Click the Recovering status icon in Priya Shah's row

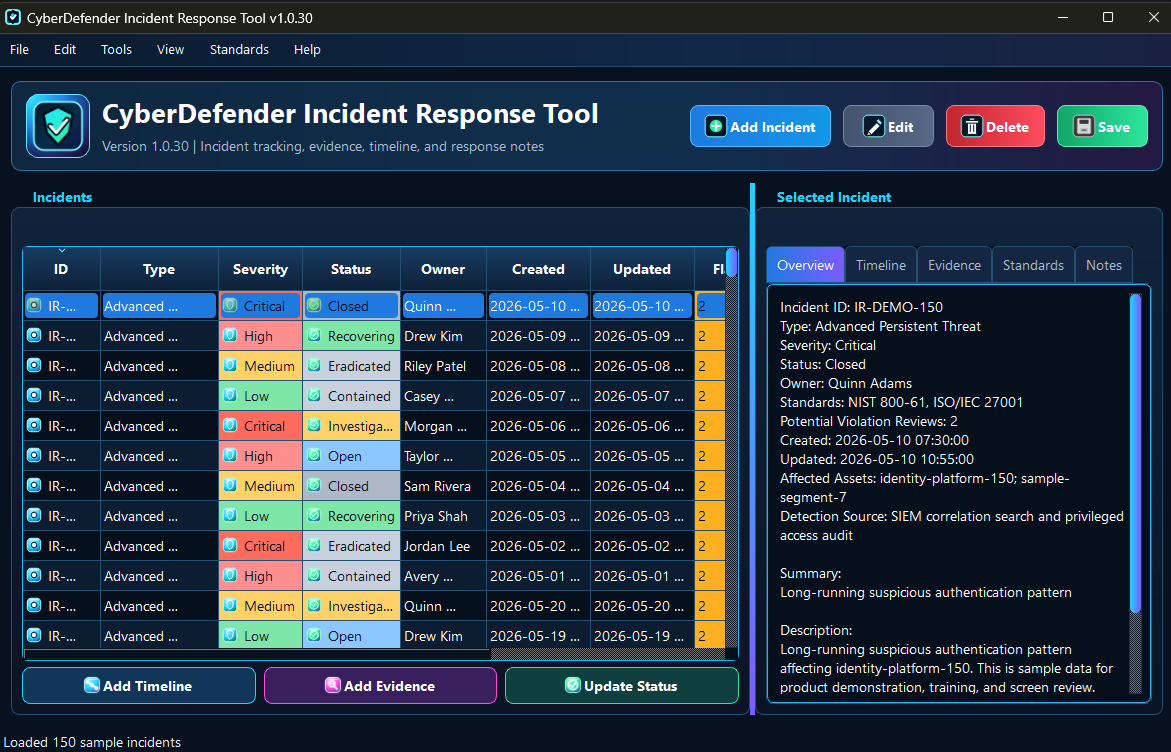[x=314, y=516]
